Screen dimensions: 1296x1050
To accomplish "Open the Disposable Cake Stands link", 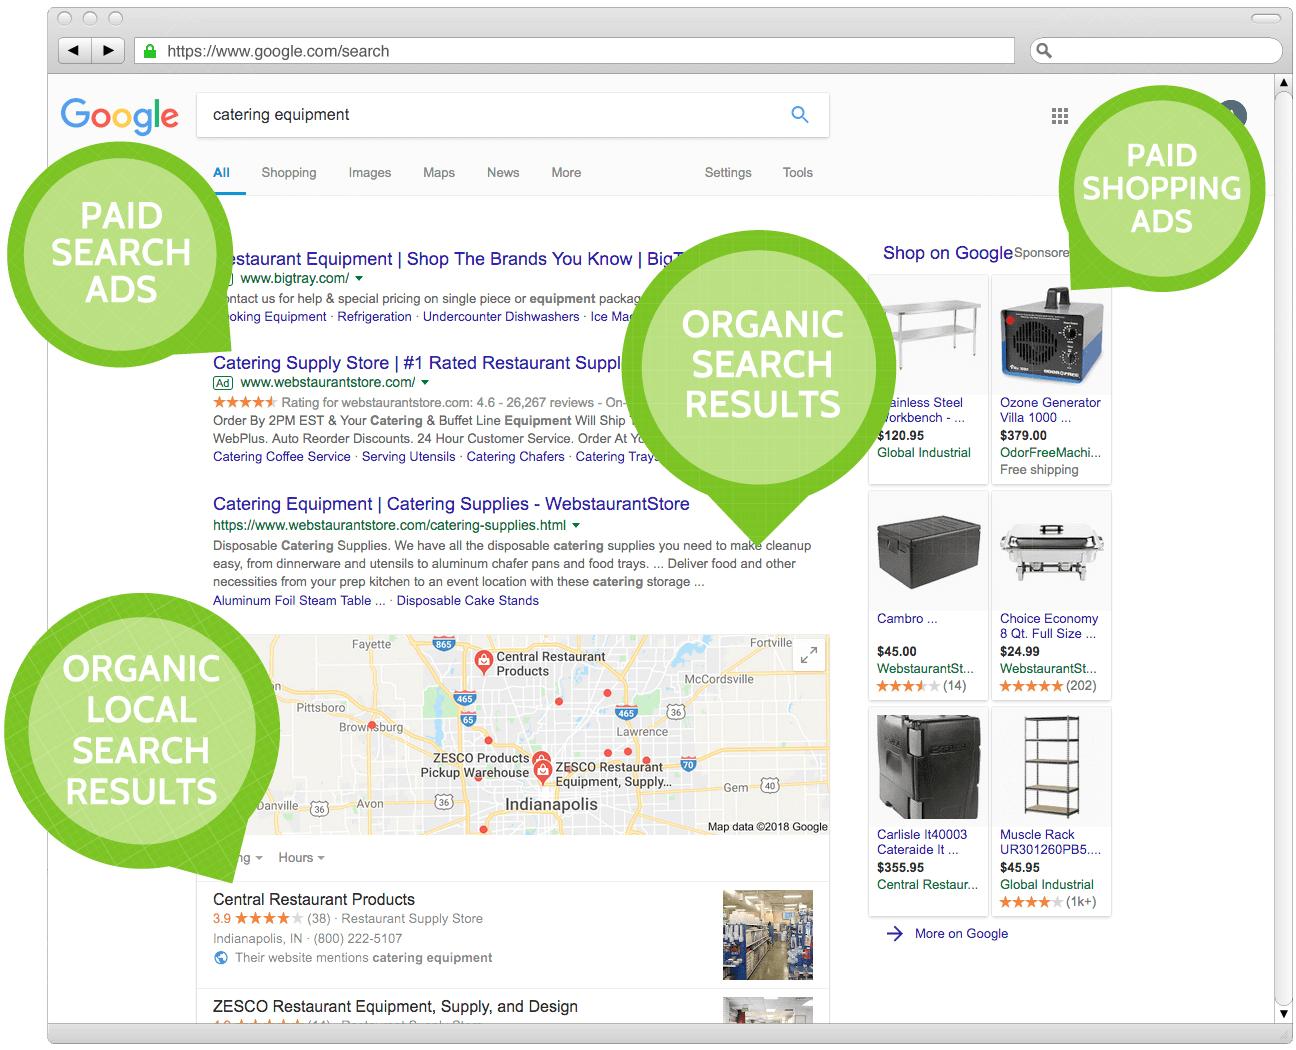I will (467, 601).
